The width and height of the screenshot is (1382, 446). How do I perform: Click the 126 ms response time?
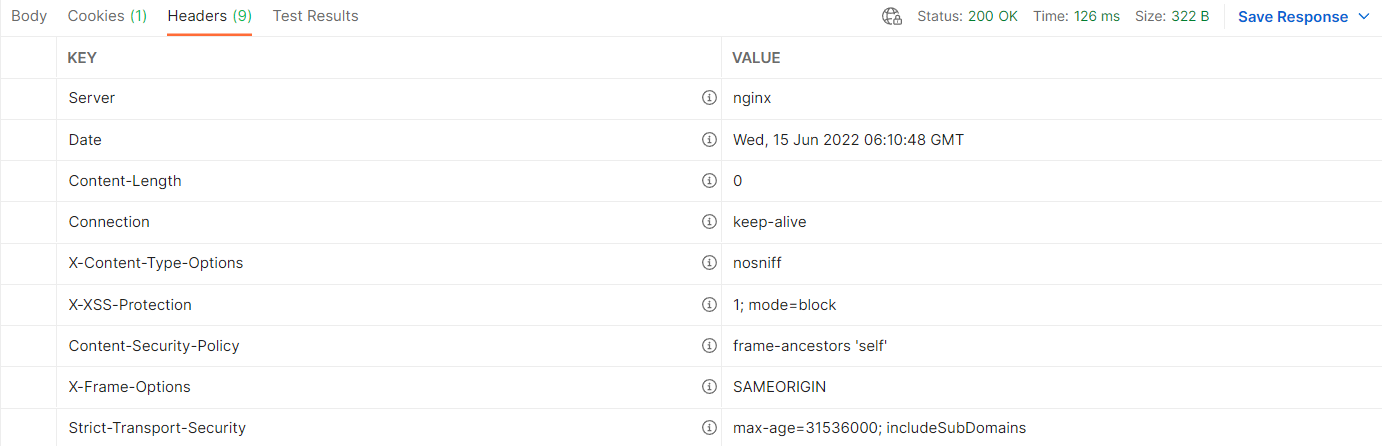[x=1097, y=17]
